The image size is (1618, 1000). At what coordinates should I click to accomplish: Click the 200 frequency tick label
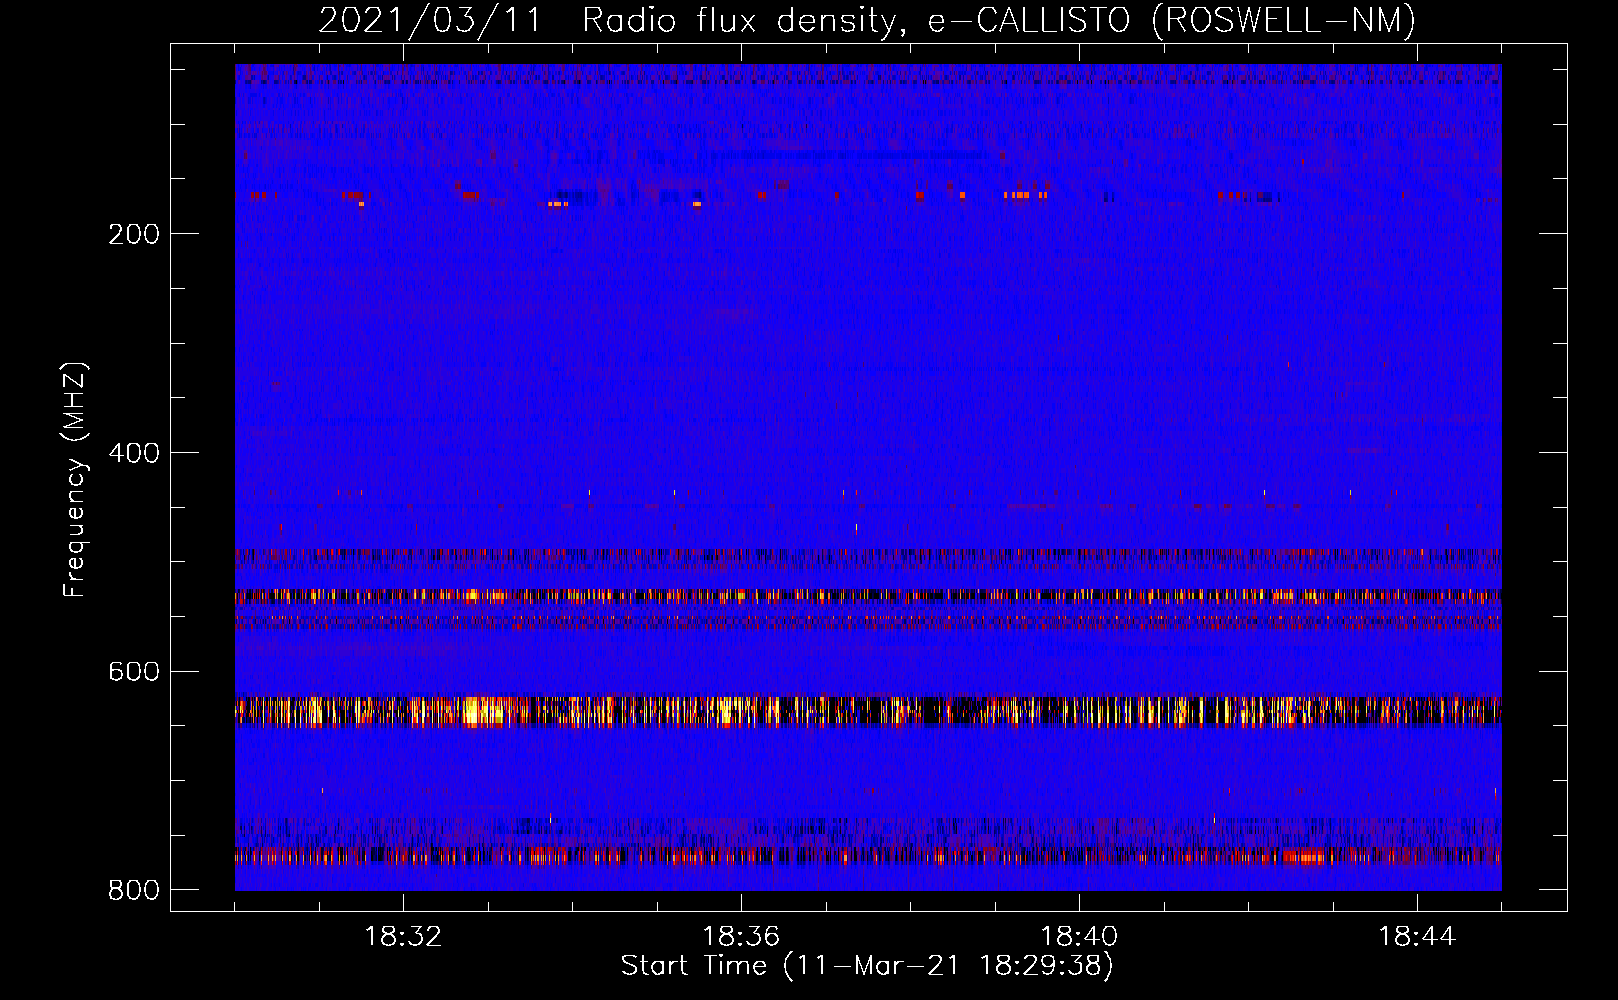[x=134, y=234]
